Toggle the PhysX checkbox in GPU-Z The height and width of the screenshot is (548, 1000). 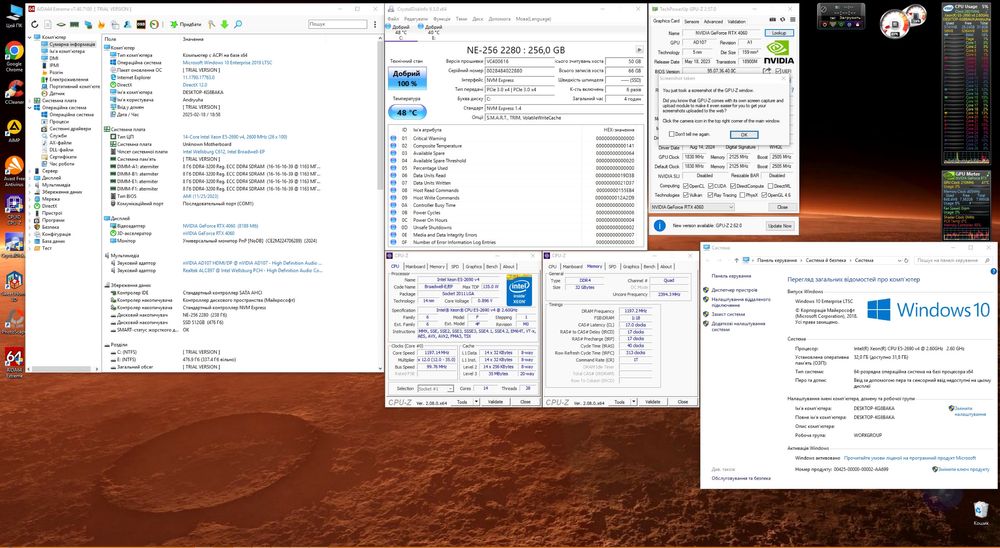(742, 195)
